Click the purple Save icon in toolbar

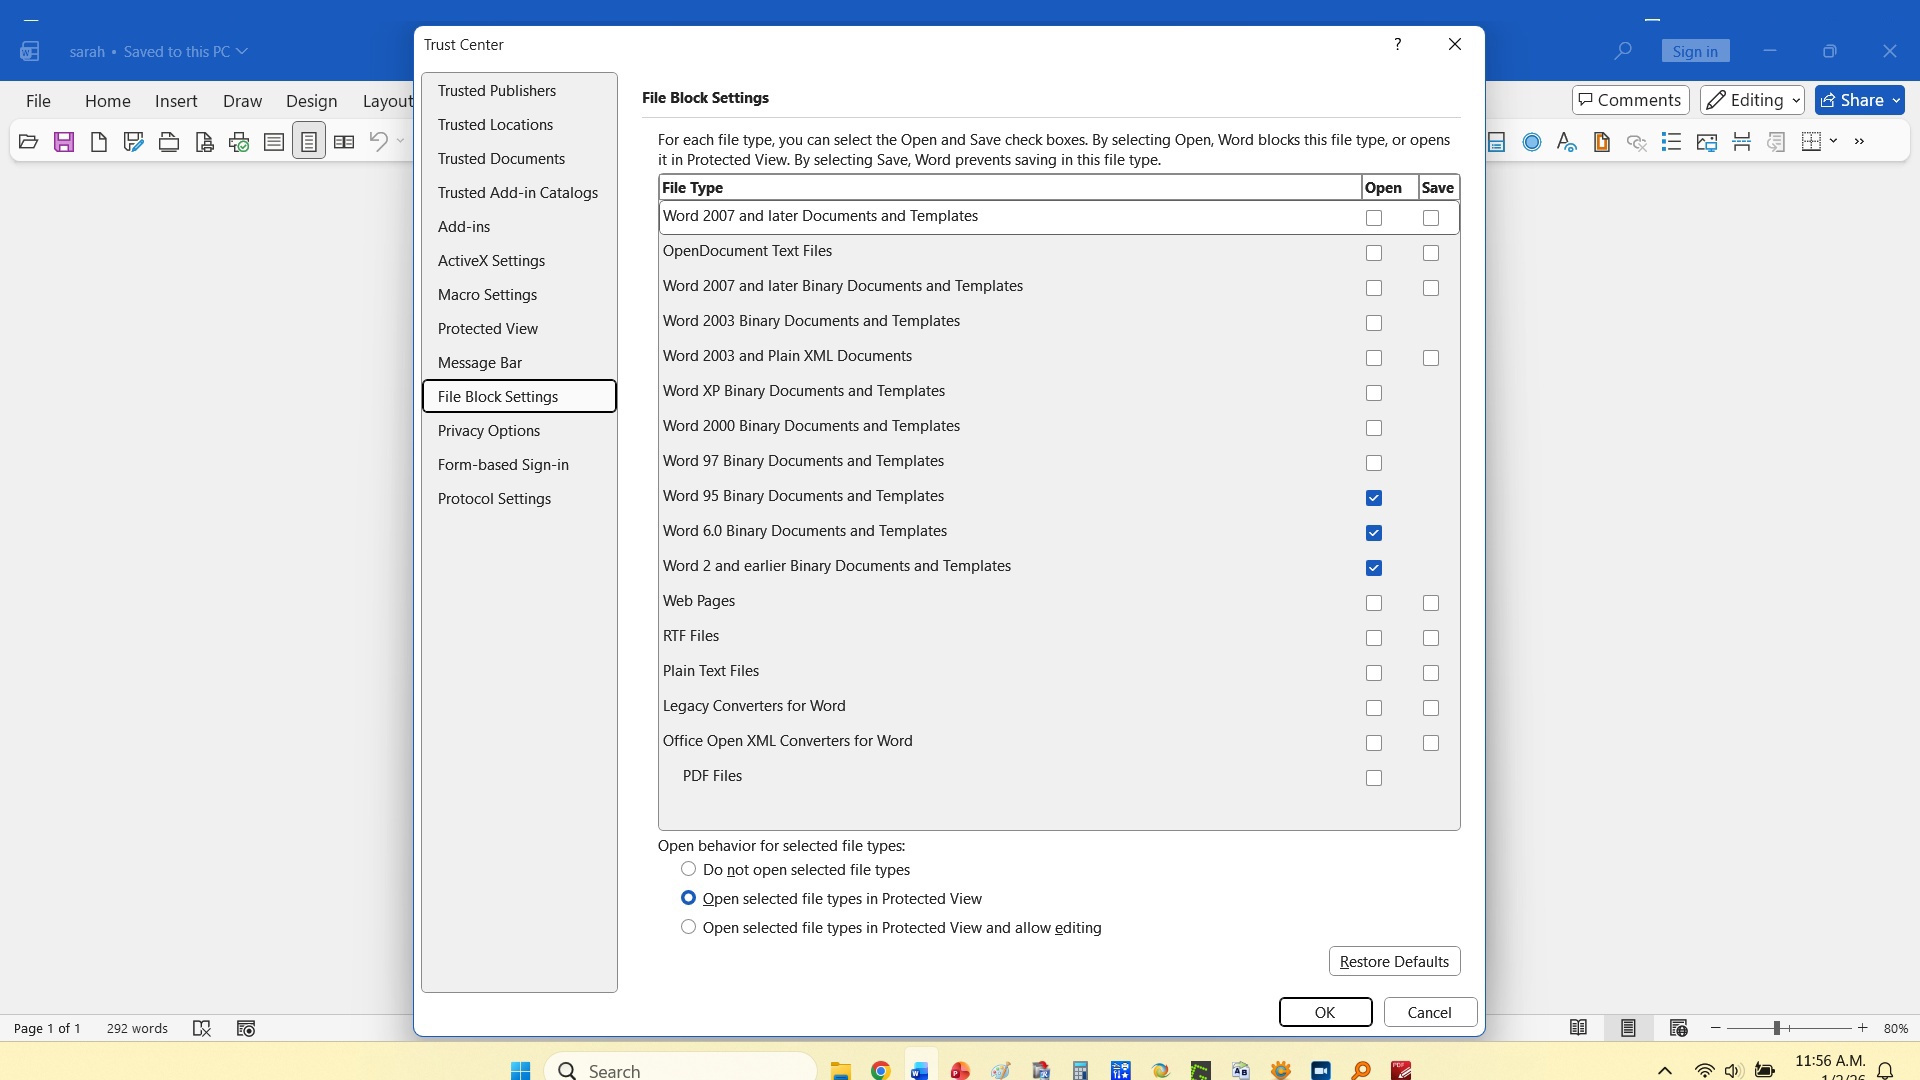point(64,142)
